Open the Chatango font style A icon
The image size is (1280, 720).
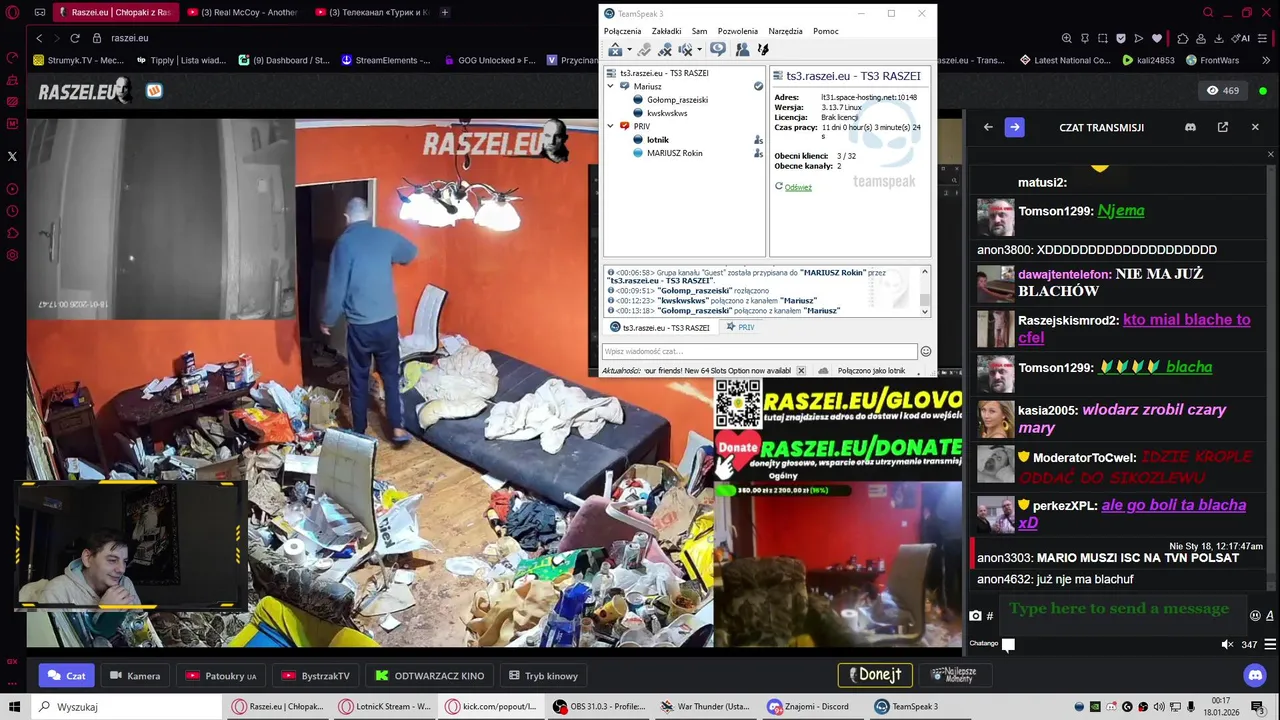point(1270,615)
